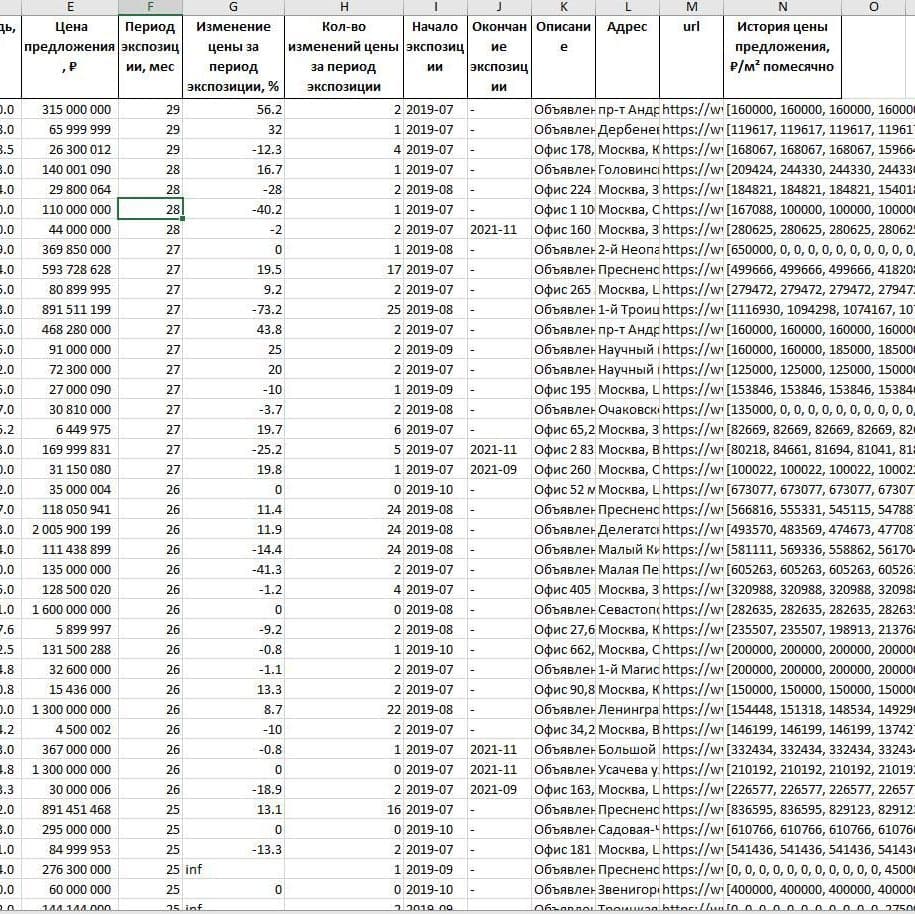The image size is (915, 914).
Task: Click address cell '2-й Неопа'
Action: 627,249
